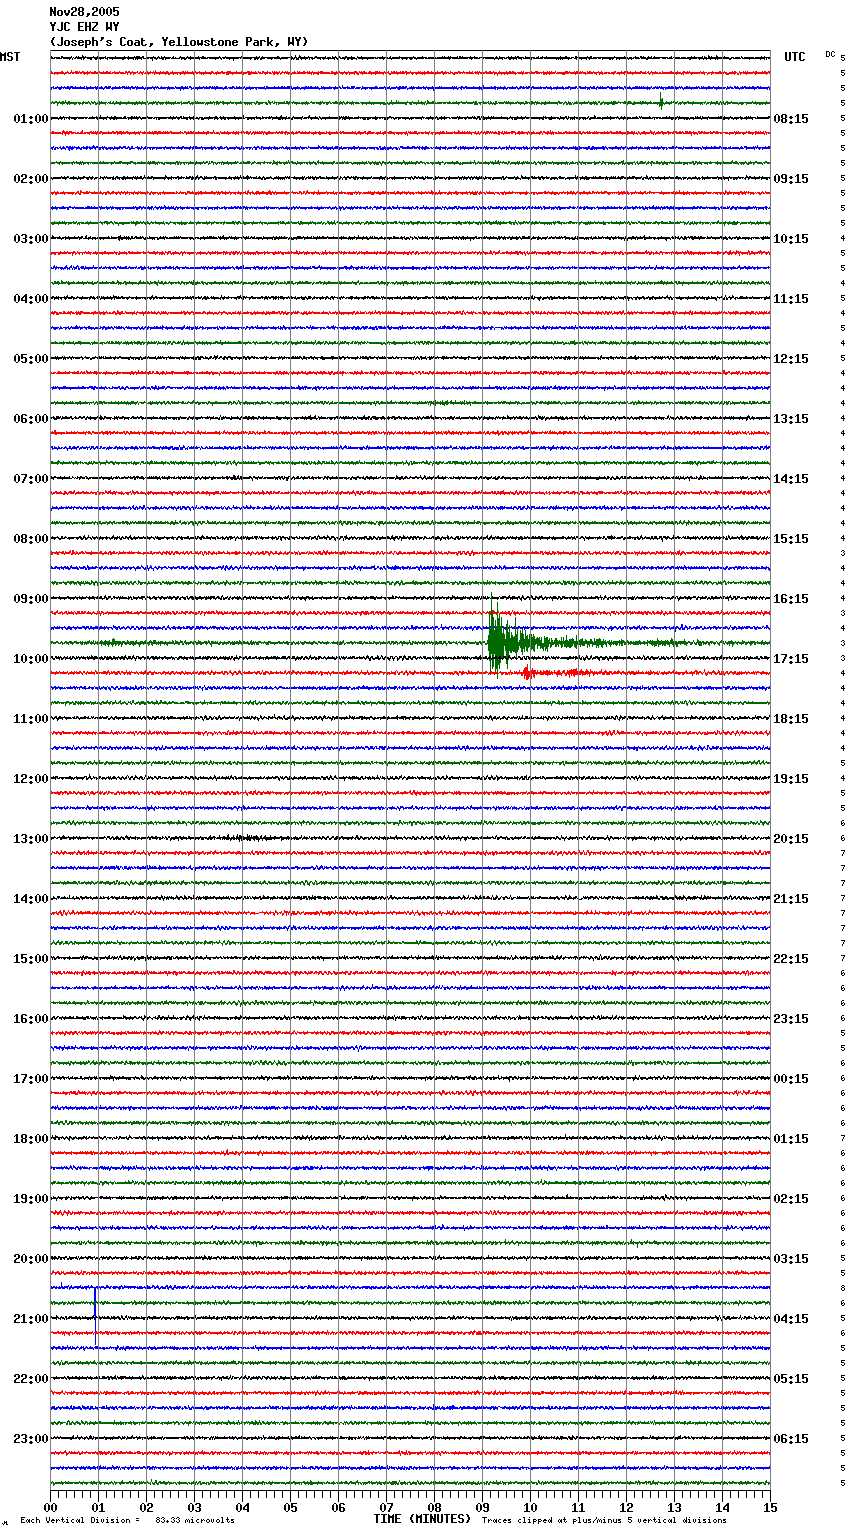Click the 15 minute axis tick label

point(770,1507)
